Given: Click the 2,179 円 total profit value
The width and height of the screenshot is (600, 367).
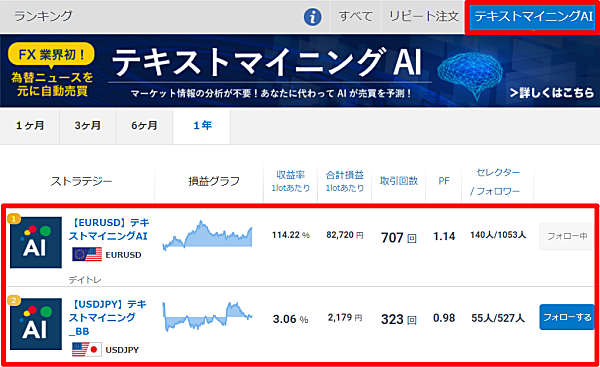Looking at the screenshot, I should pos(345,317).
